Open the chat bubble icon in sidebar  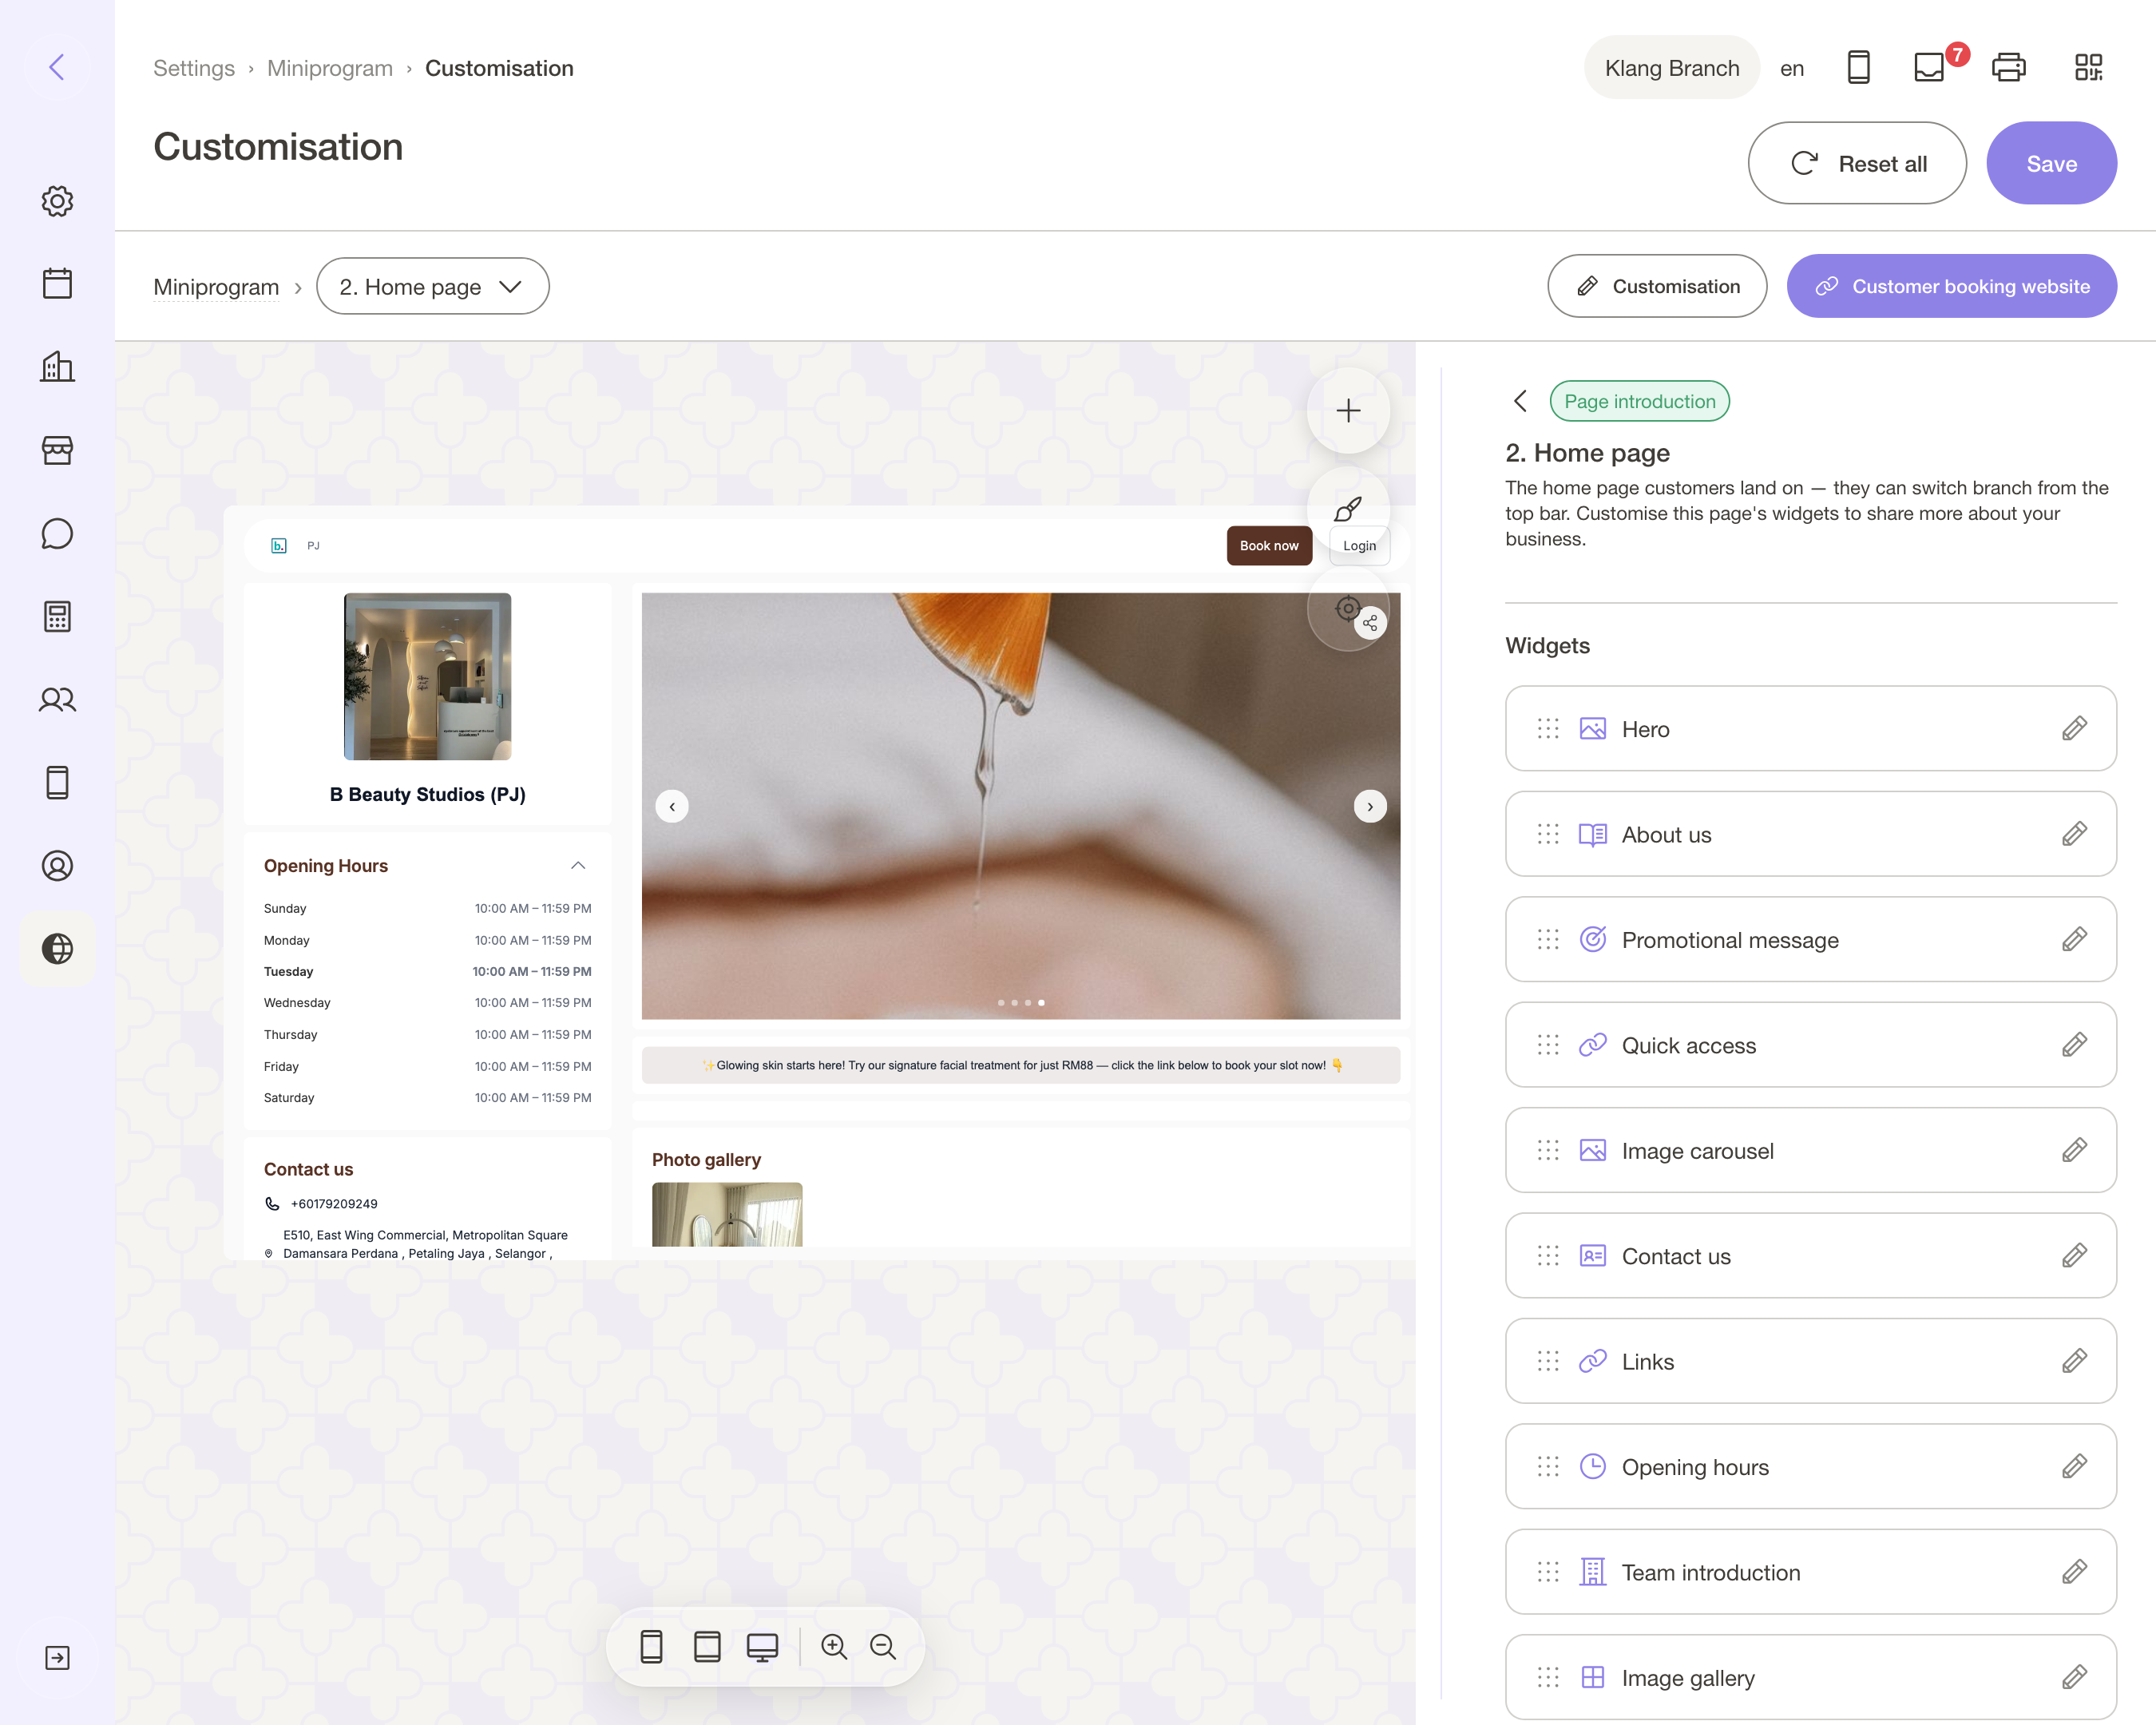[x=57, y=533]
